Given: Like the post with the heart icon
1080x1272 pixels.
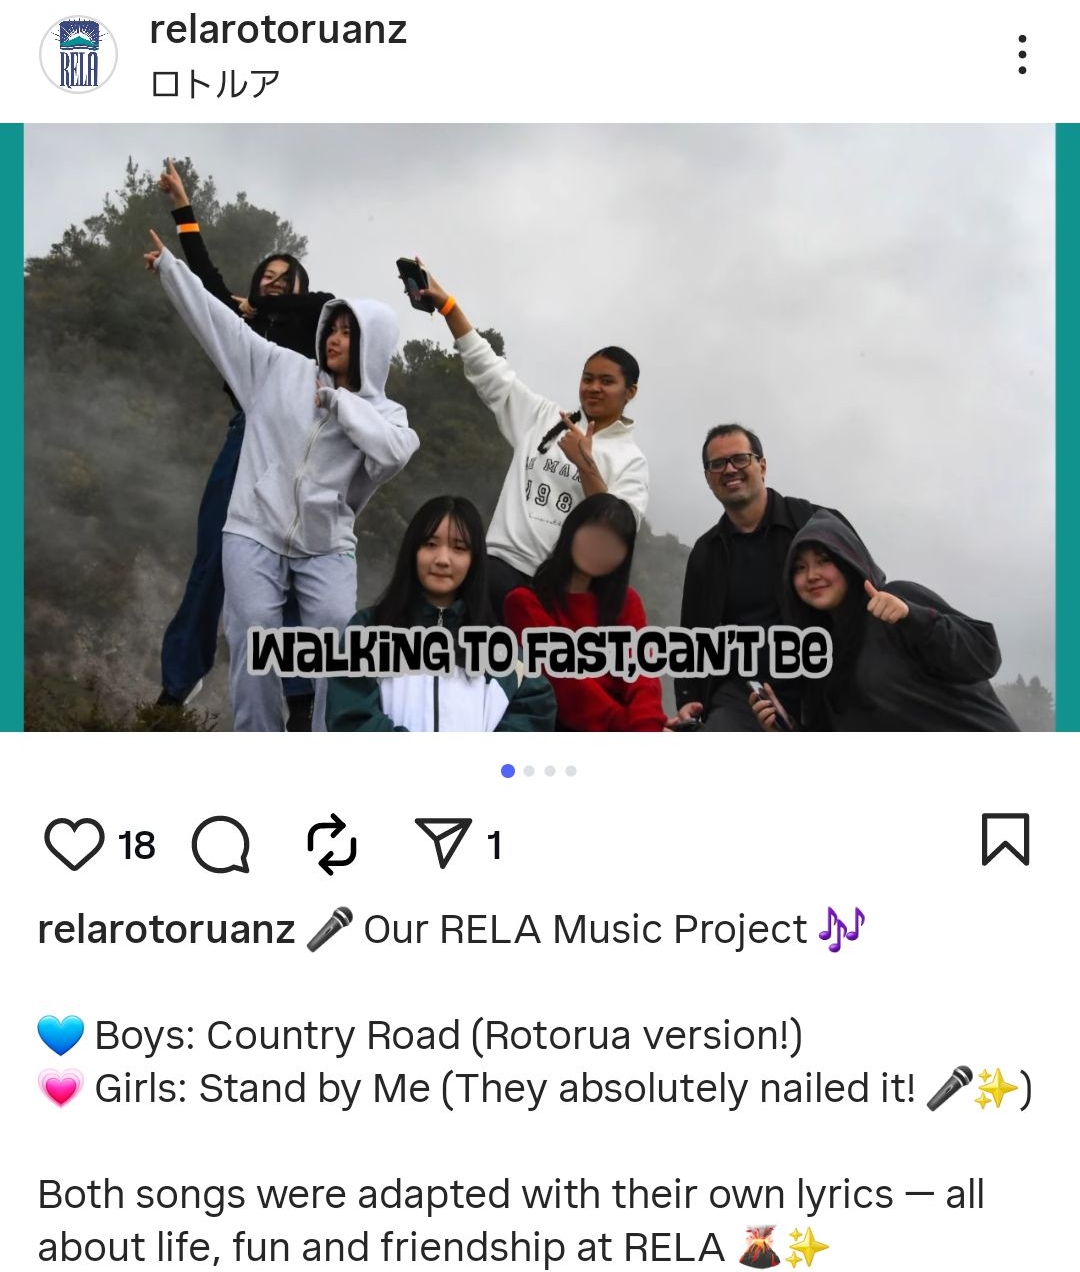Looking at the screenshot, I should click(74, 845).
